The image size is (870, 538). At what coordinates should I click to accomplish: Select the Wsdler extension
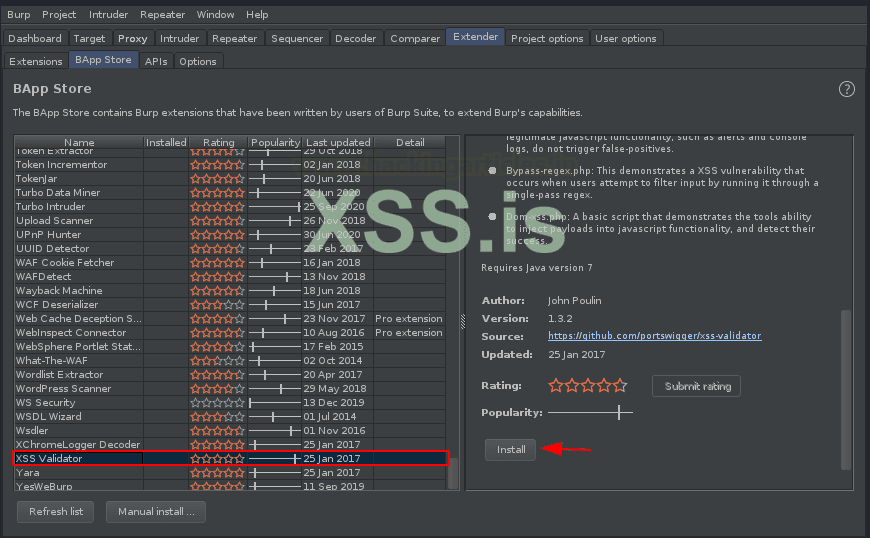[x=230, y=430]
